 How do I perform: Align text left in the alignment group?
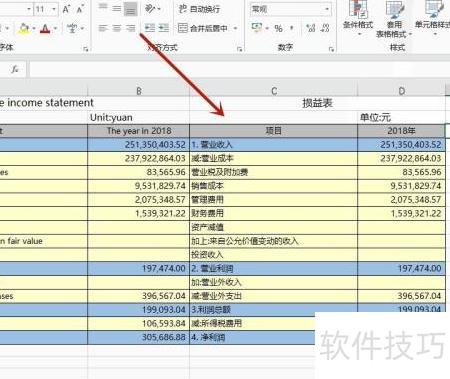(103, 28)
